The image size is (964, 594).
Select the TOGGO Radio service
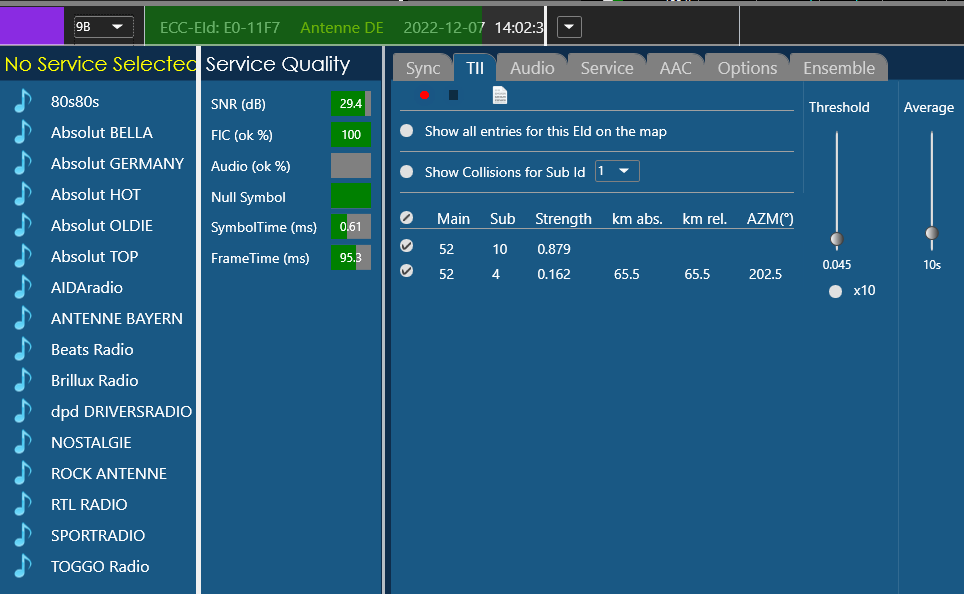(x=100, y=566)
